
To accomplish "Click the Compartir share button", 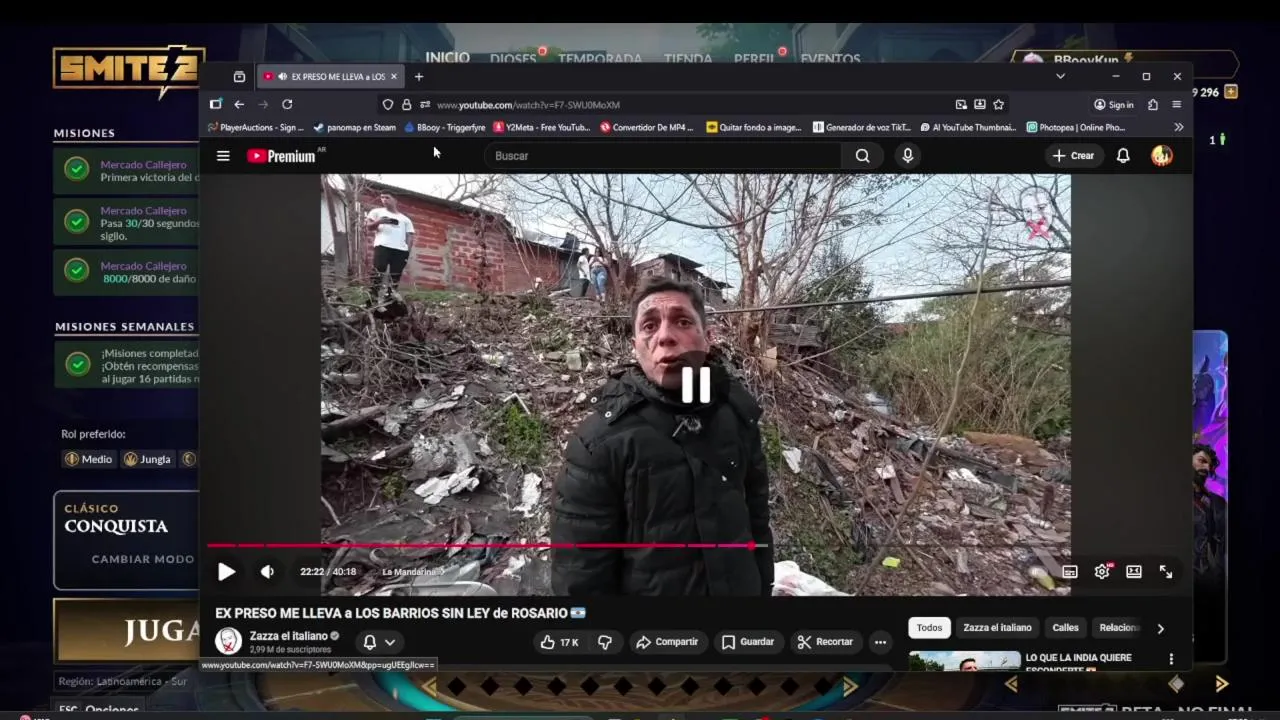I will pos(667,642).
